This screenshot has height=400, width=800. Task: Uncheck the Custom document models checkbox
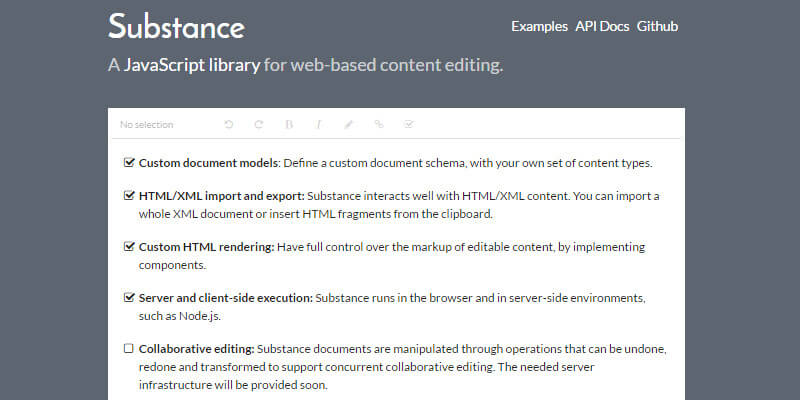tap(129, 162)
